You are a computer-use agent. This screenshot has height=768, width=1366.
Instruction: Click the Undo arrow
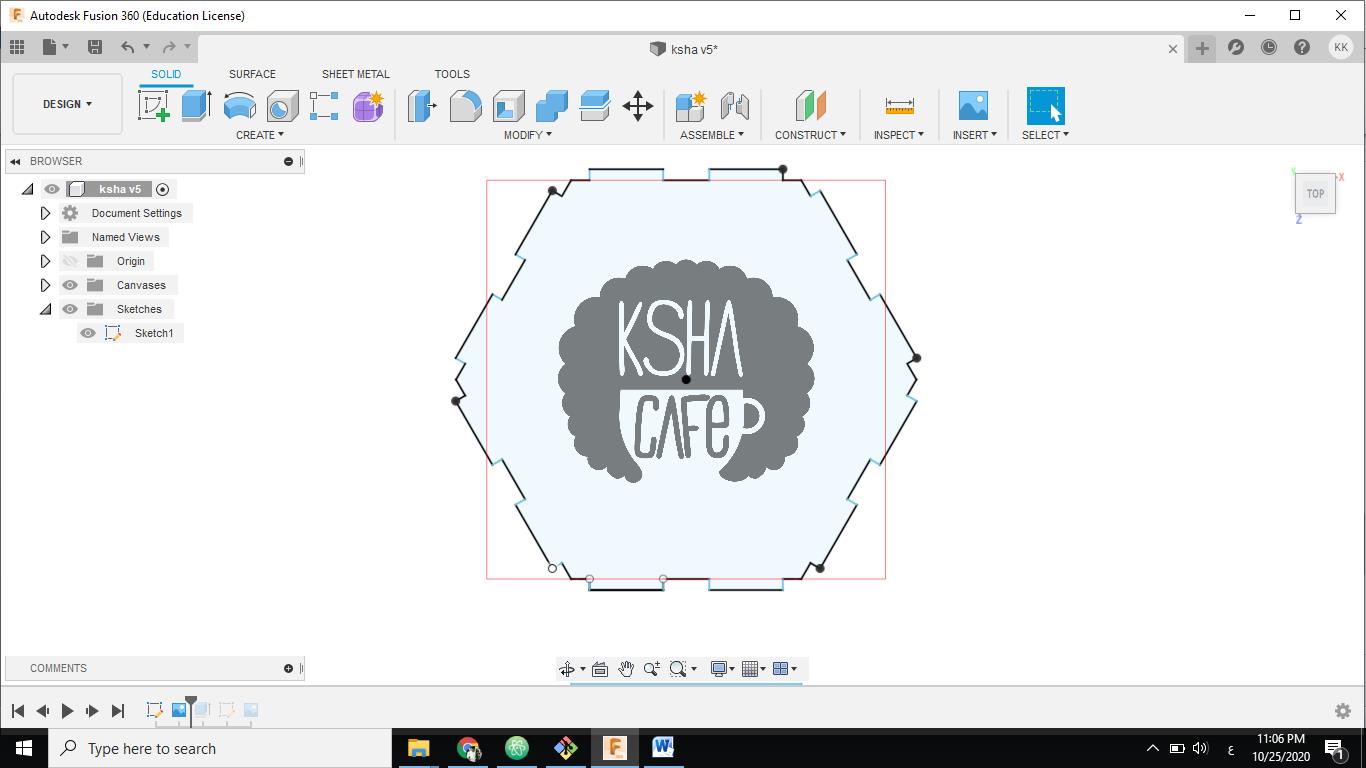coord(127,47)
